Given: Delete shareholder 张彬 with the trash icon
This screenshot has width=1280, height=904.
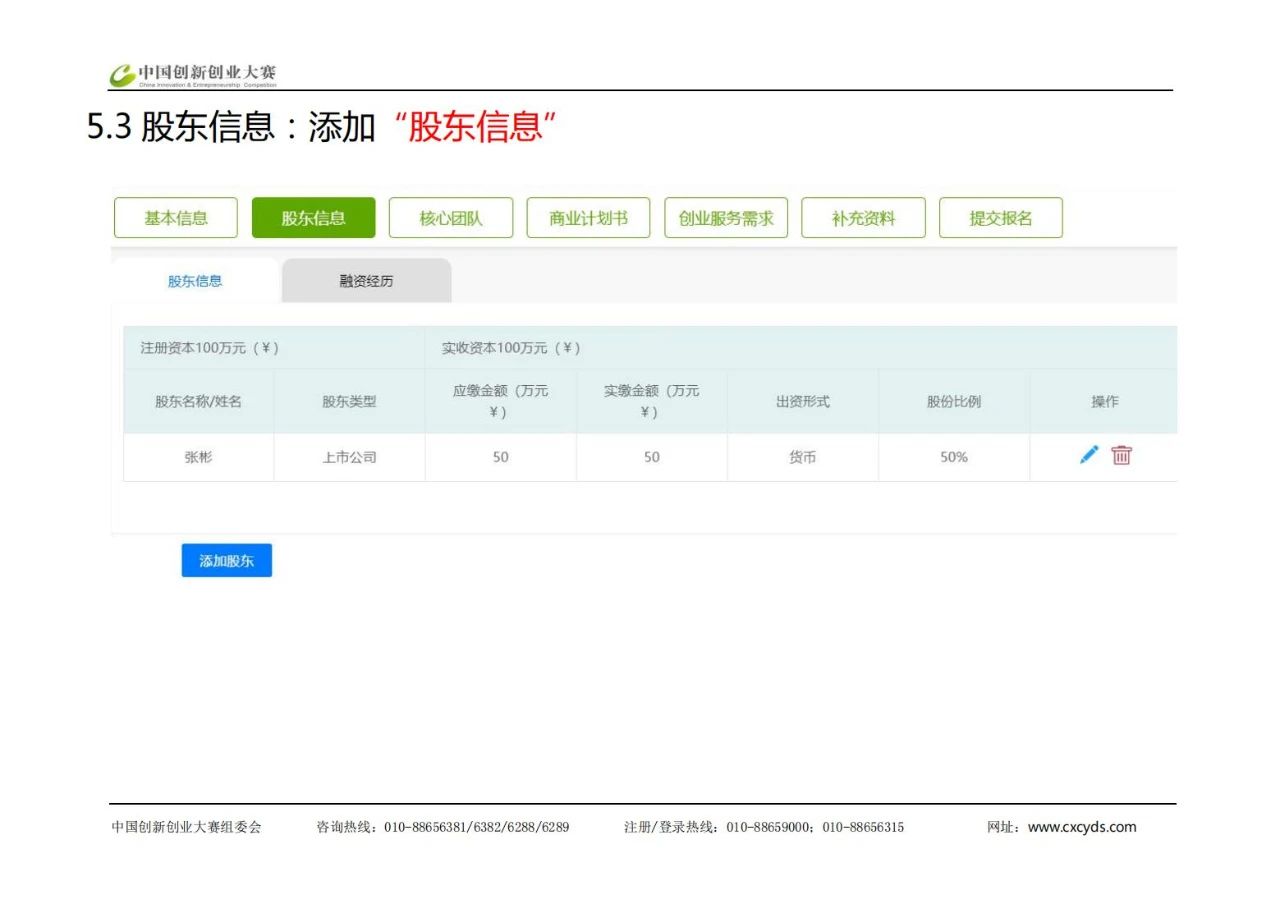Looking at the screenshot, I should (x=1121, y=455).
